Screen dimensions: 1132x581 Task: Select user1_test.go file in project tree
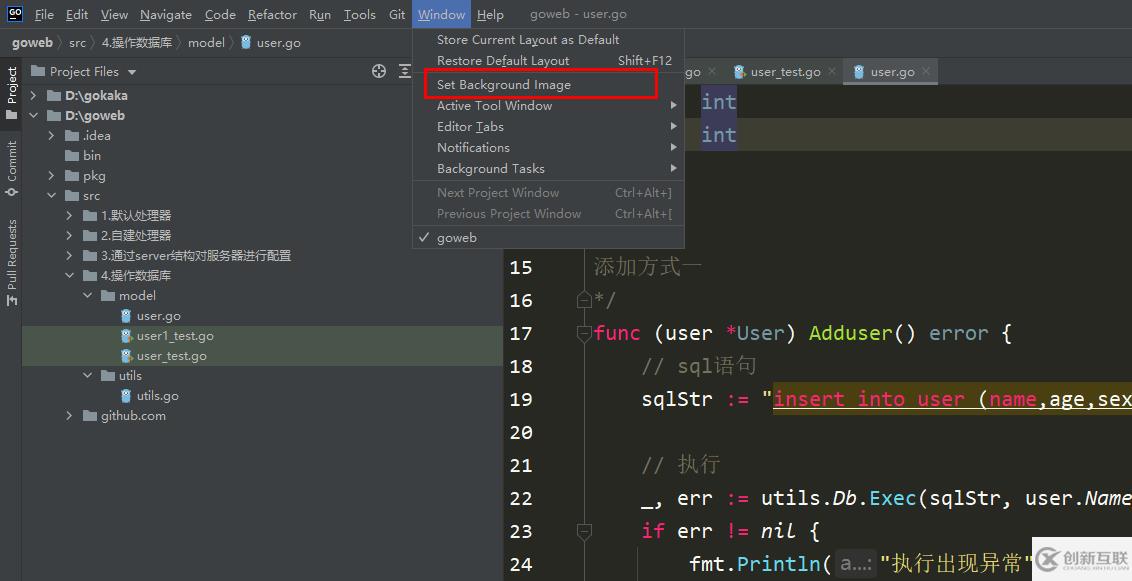[174, 336]
